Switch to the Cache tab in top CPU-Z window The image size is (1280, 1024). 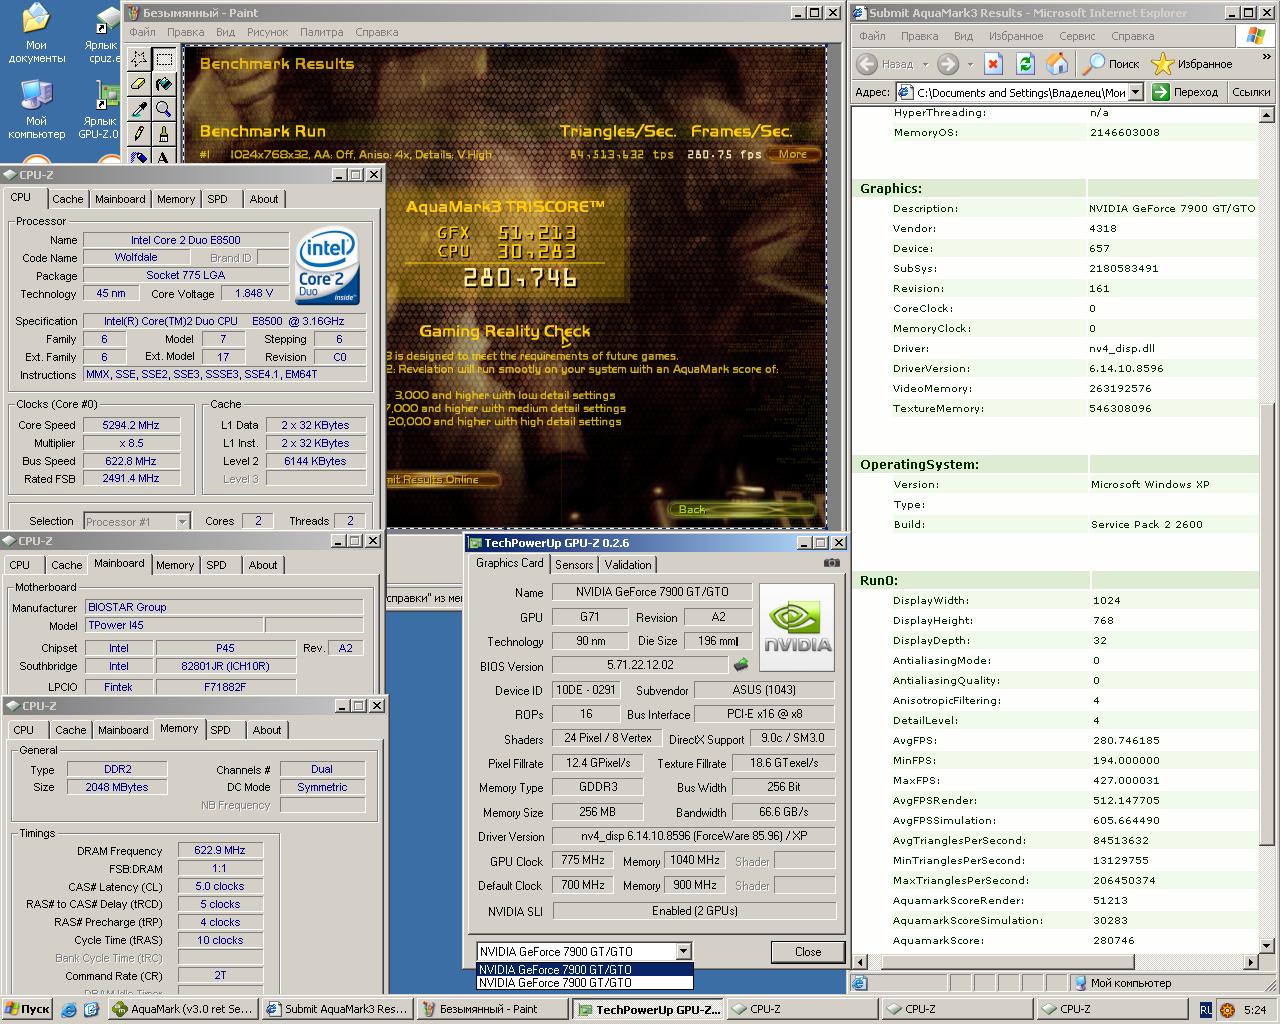point(68,199)
